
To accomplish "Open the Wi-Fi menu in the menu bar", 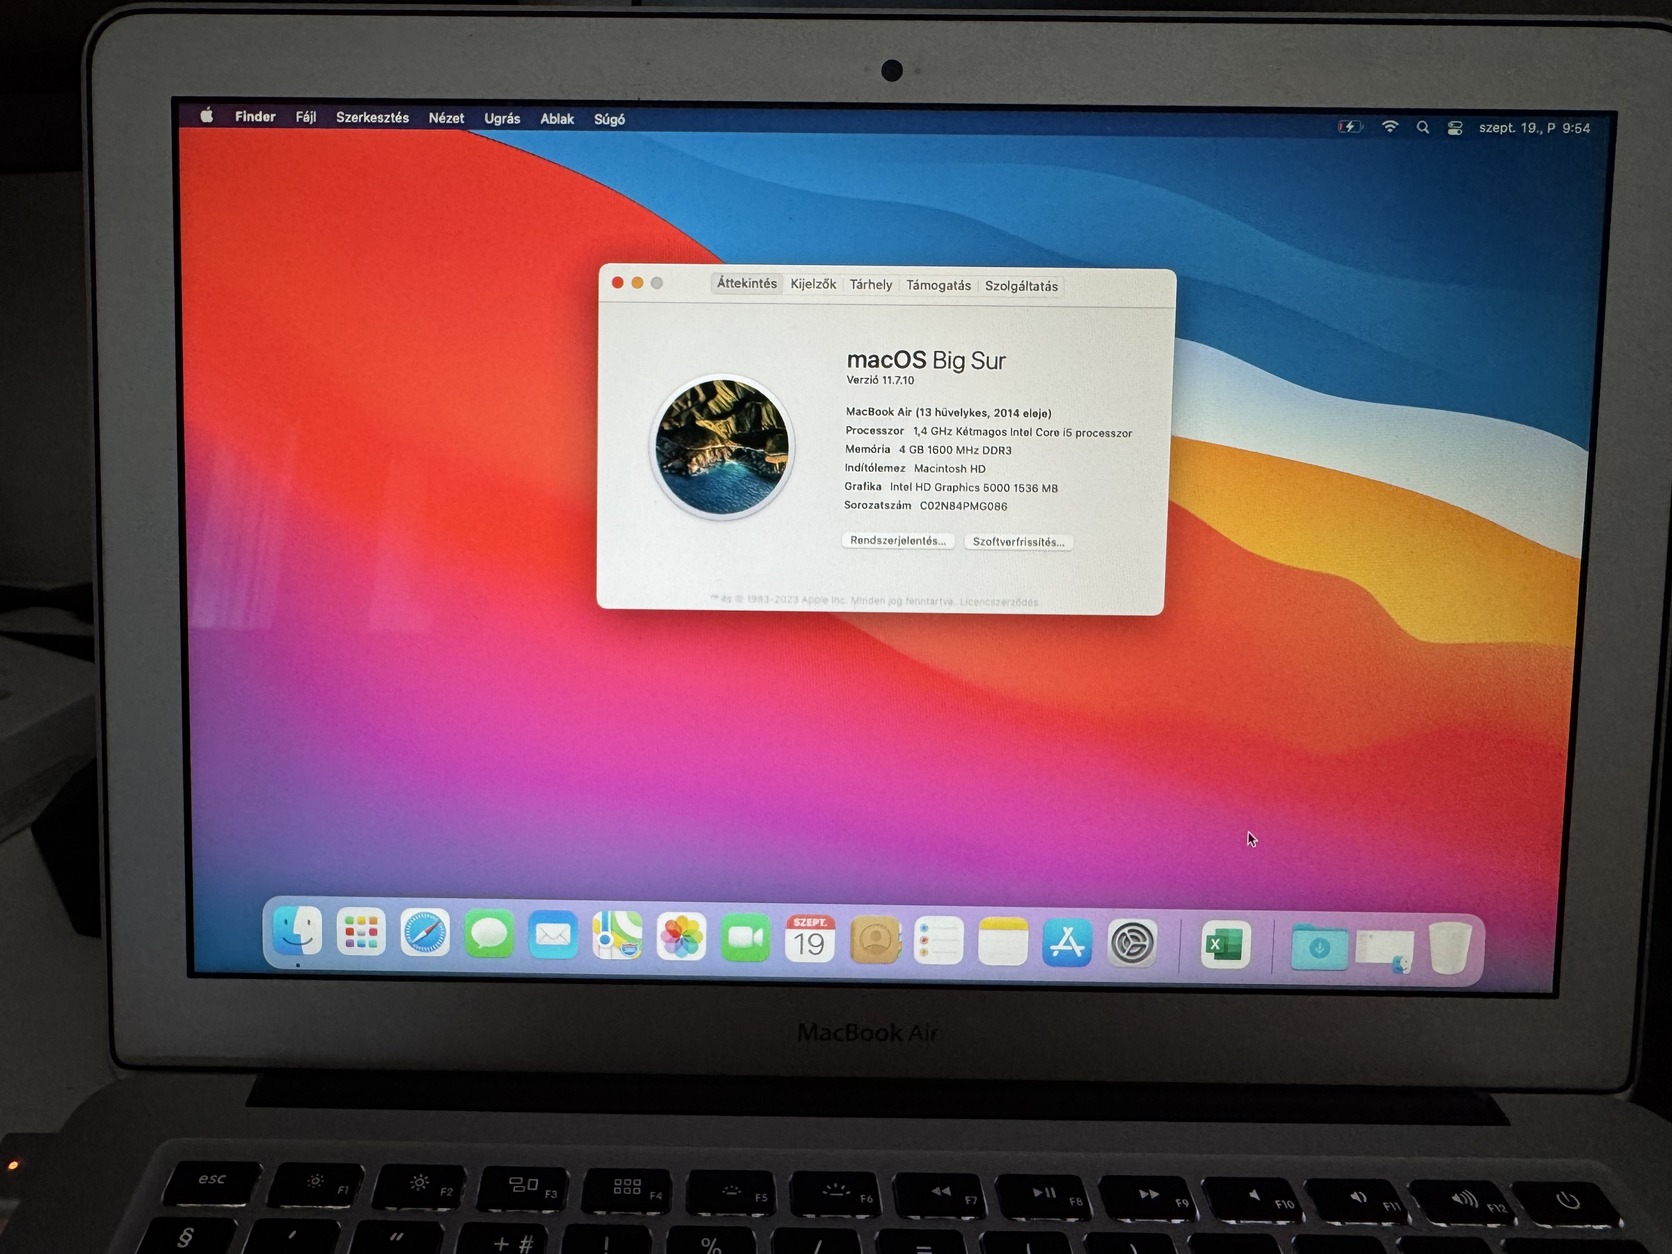I will pyautogui.click(x=1389, y=127).
